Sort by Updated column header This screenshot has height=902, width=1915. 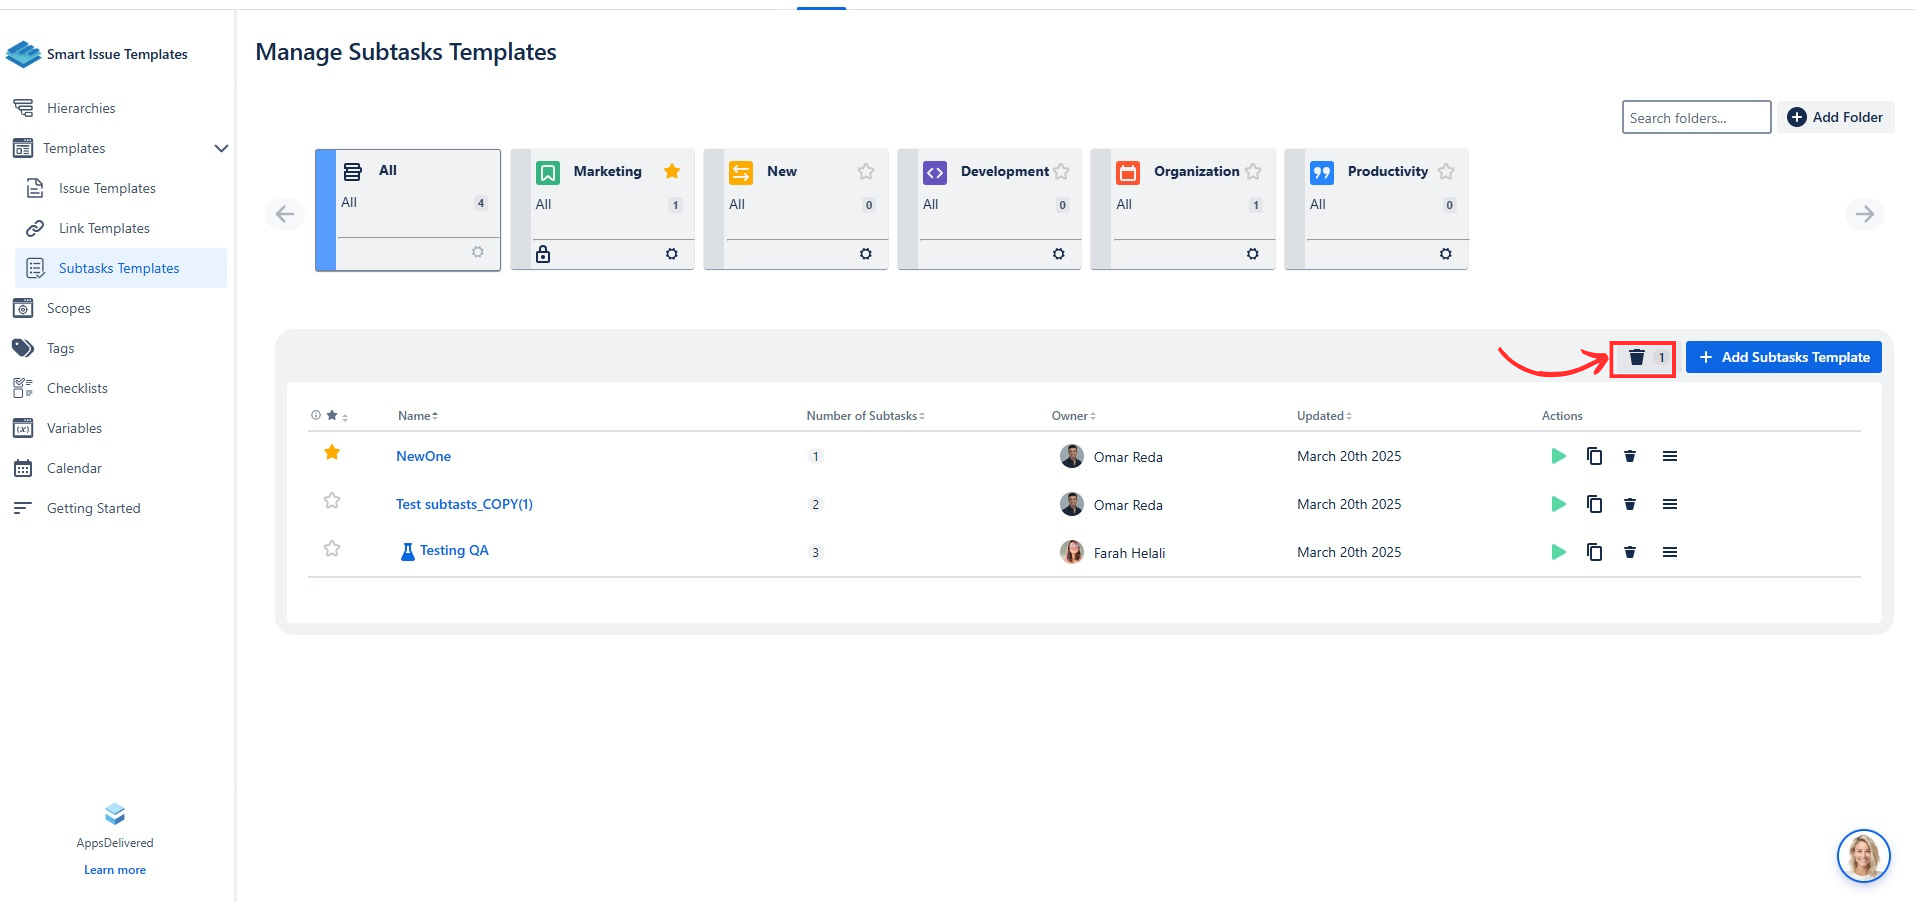pyautogui.click(x=1323, y=416)
